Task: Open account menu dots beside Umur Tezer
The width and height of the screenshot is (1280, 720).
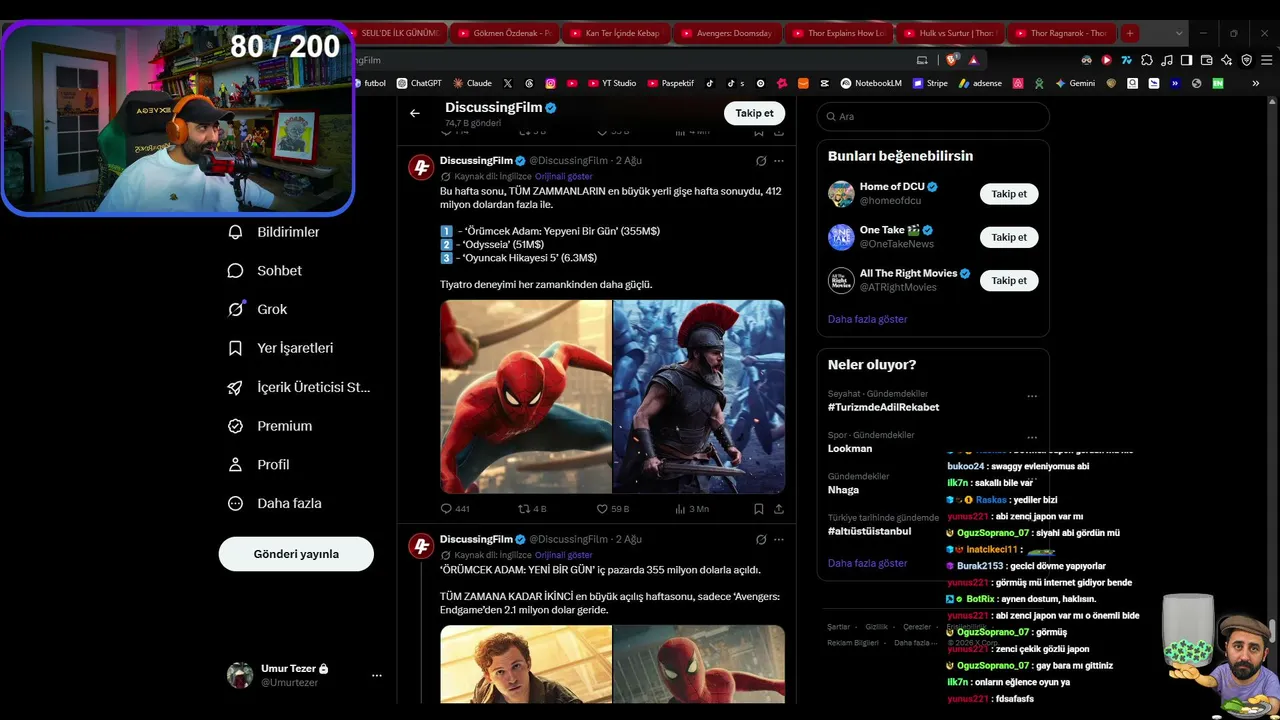Action: pos(377,676)
